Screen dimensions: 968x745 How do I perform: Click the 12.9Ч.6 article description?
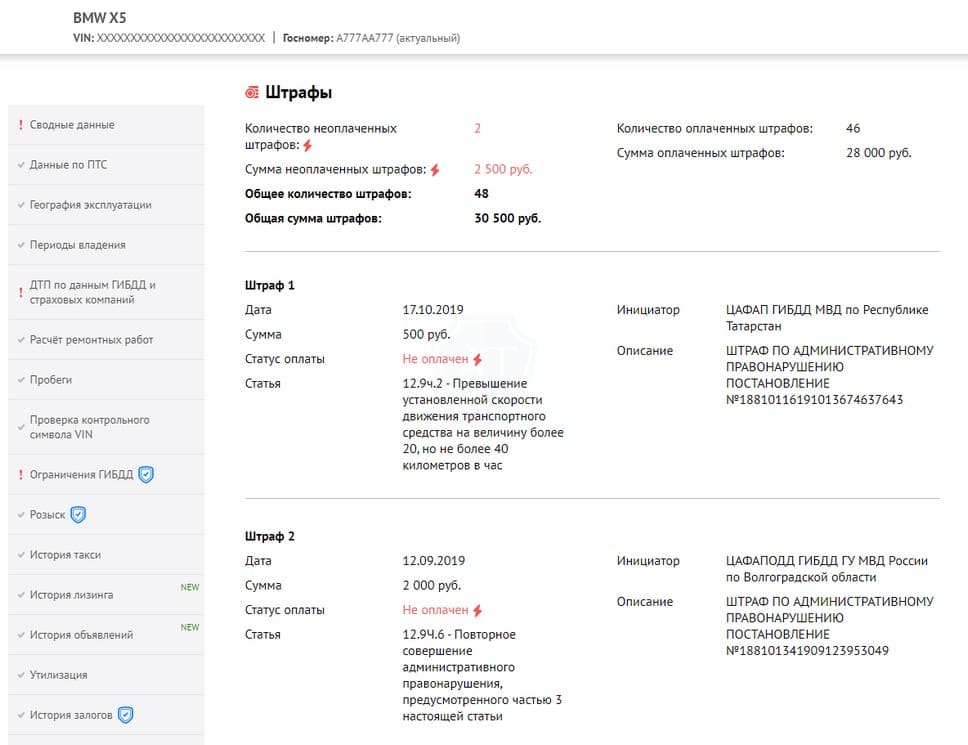(x=482, y=675)
